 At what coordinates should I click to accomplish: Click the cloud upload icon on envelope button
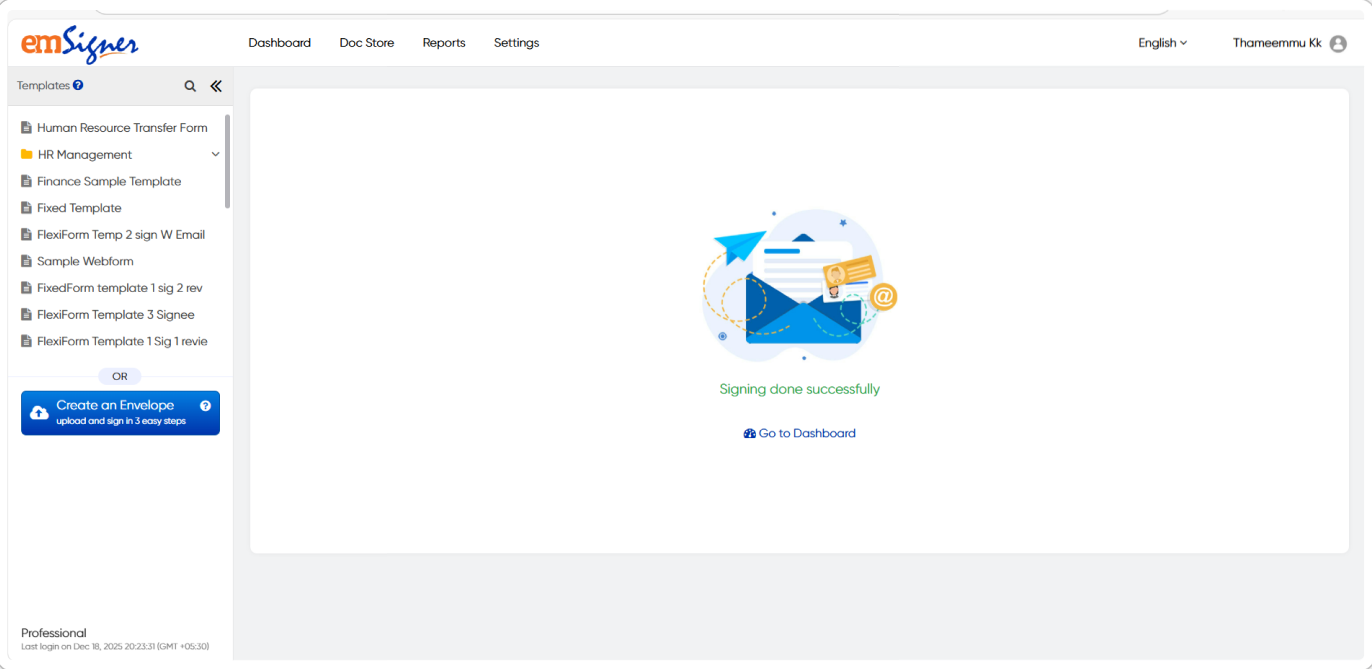coord(39,413)
